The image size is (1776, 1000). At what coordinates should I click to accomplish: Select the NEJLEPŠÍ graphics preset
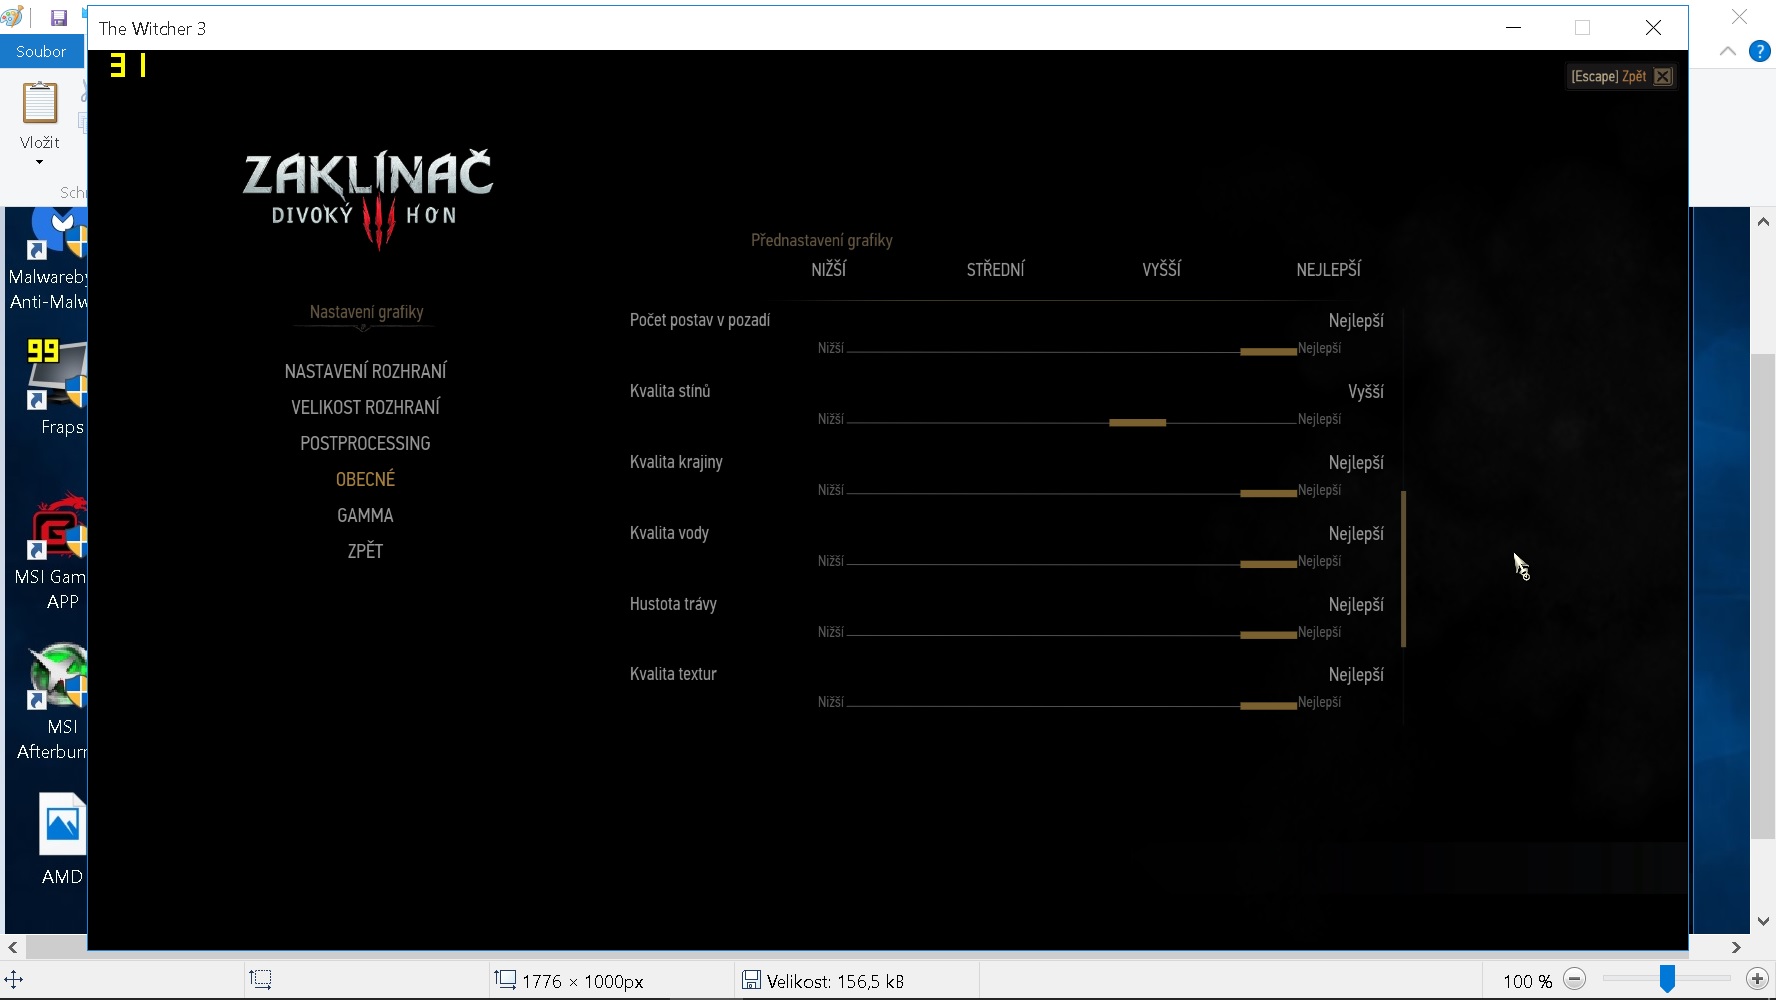coord(1329,270)
